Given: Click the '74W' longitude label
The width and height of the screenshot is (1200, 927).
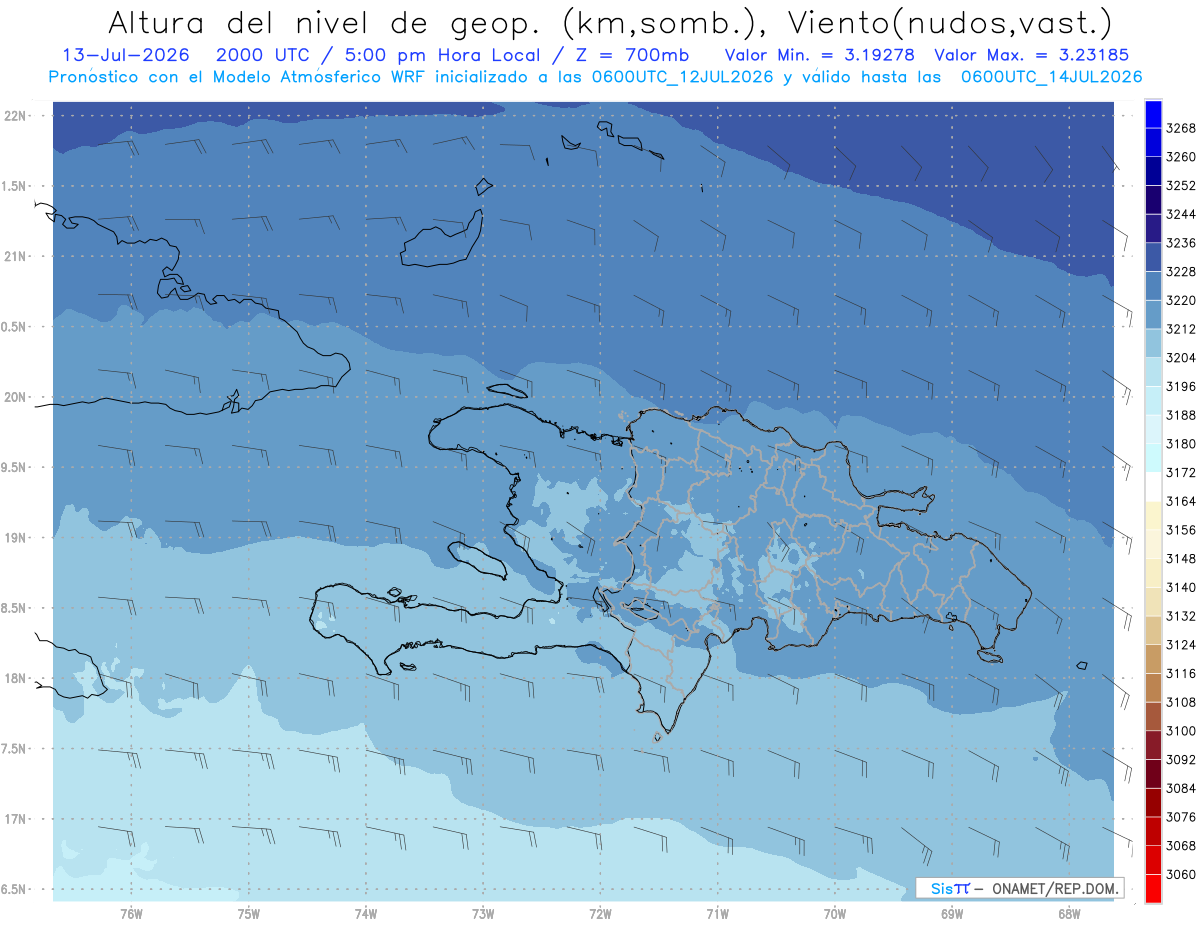Looking at the screenshot, I should click(x=366, y=913).
